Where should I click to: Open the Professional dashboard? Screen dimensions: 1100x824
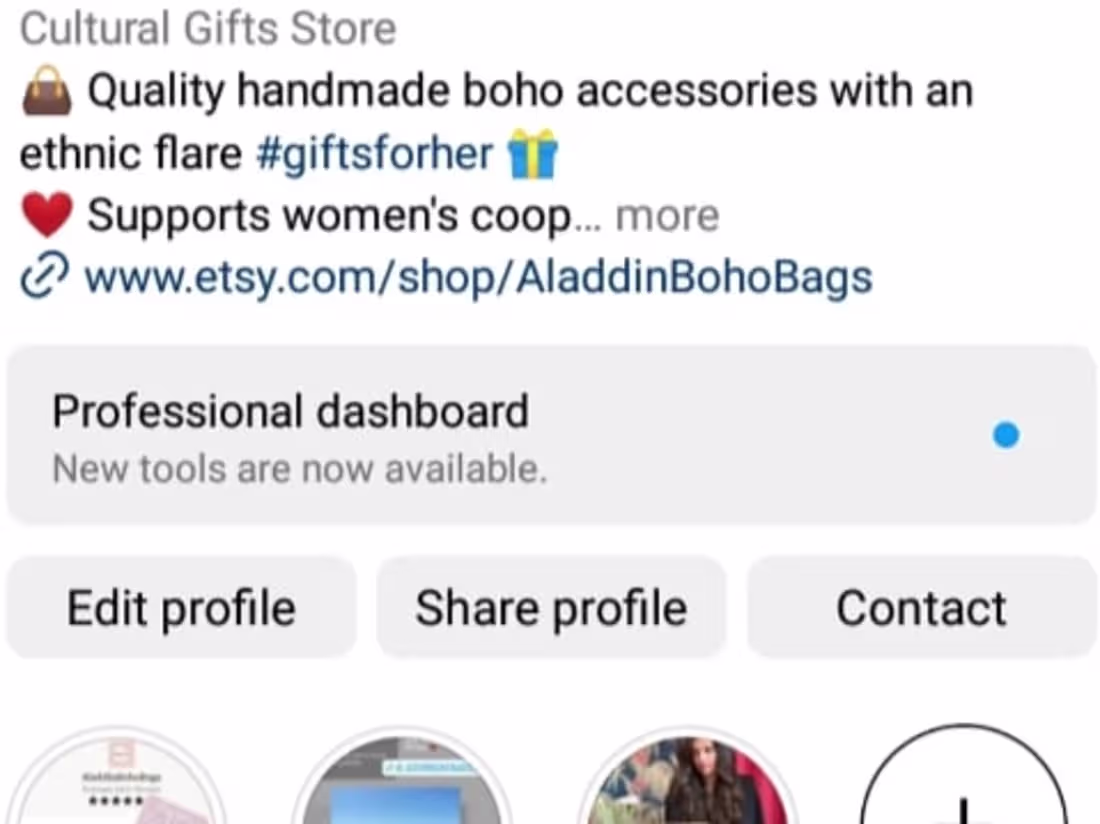pos(551,435)
